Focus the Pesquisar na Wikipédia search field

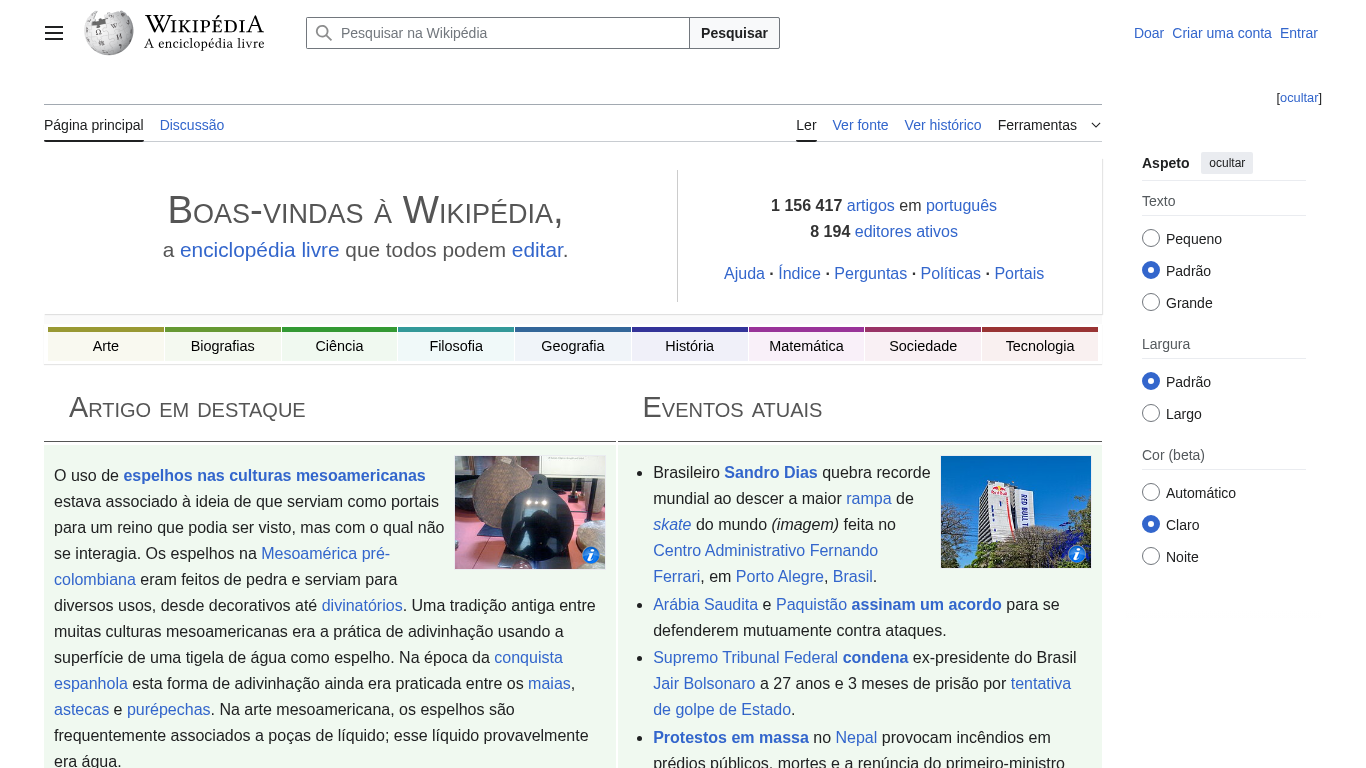pyautogui.click(x=510, y=33)
